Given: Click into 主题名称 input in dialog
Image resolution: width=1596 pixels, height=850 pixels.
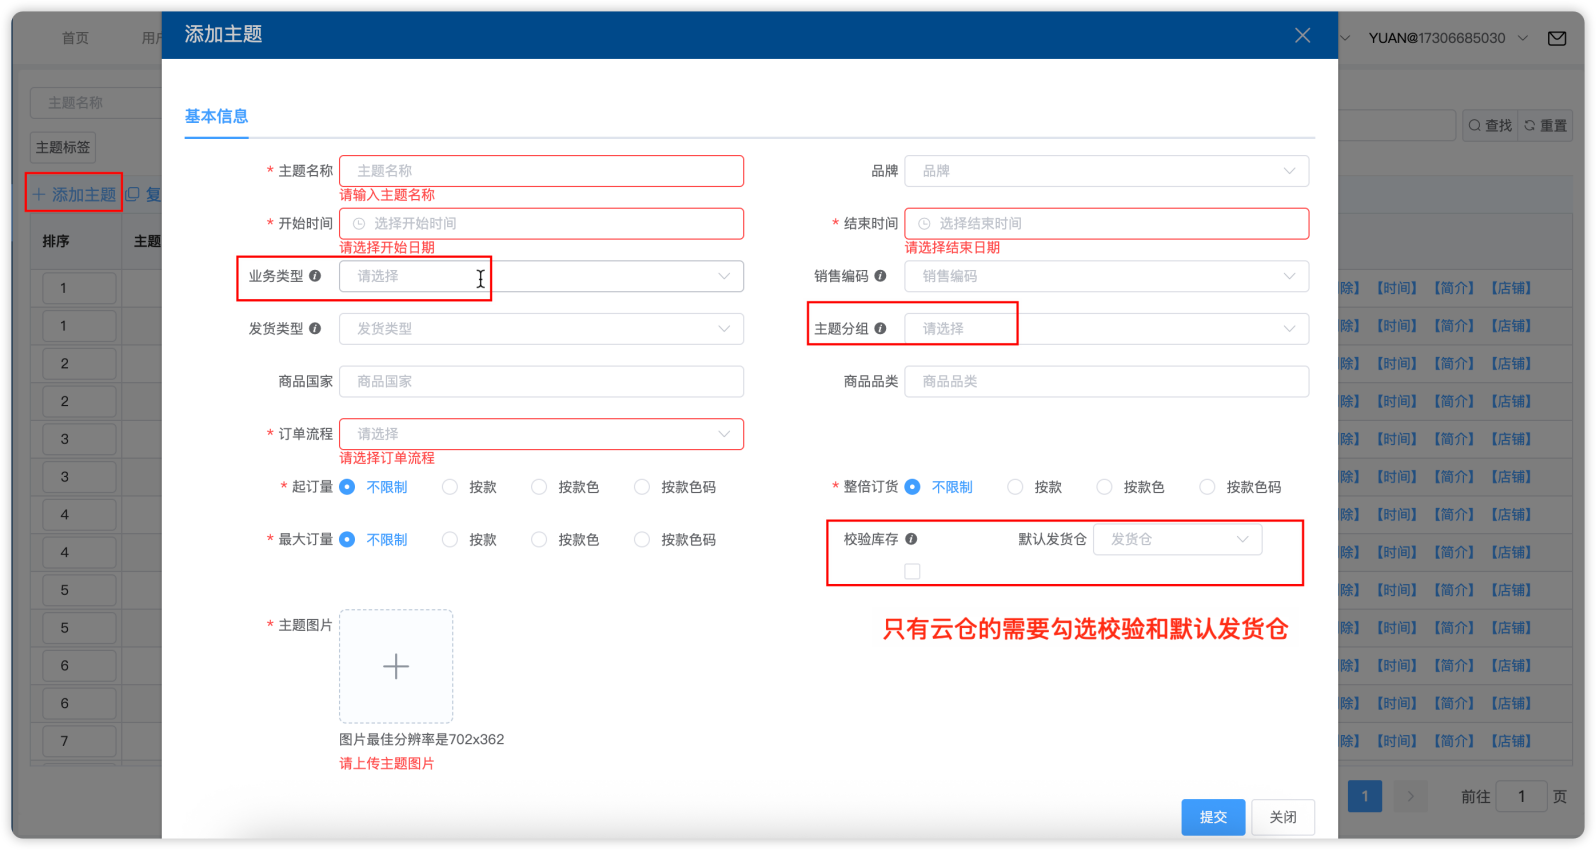Looking at the screenshot, I should coord(541,171).
